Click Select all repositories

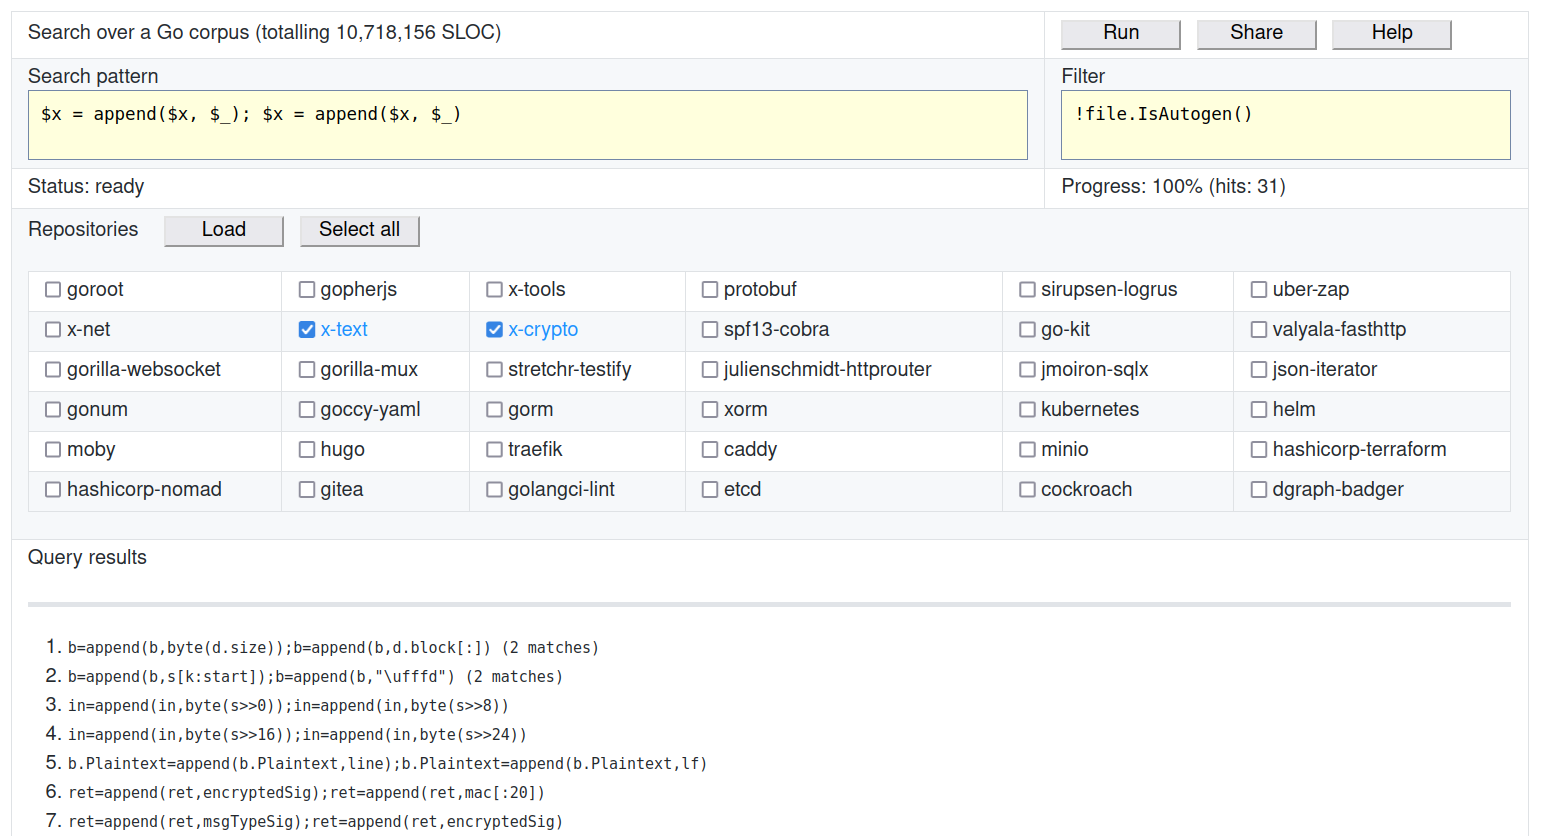pyautogui.click(x=359, y=230)
